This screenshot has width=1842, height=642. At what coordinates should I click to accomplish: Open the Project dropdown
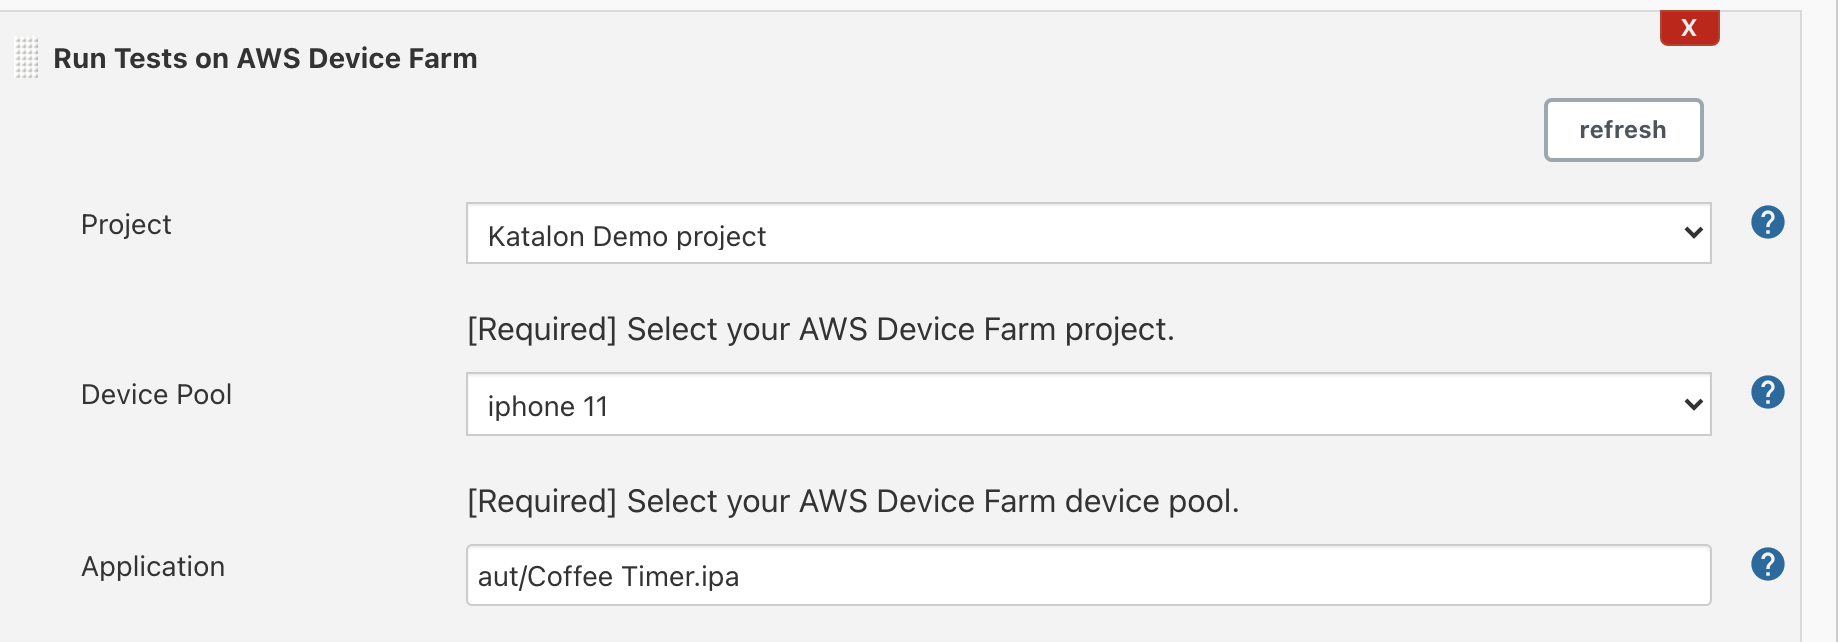pyautogui.click(x=1087, y=234)
